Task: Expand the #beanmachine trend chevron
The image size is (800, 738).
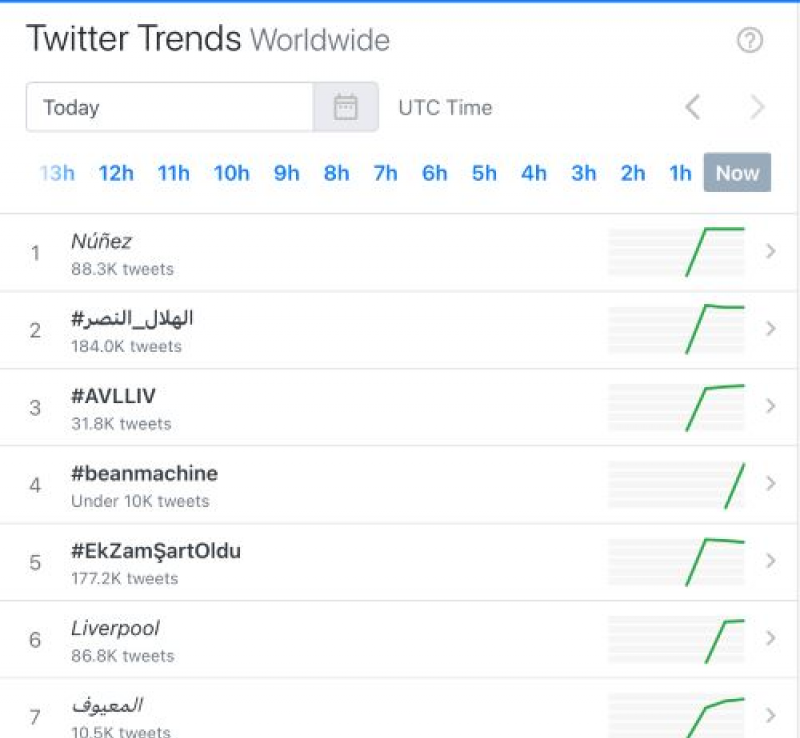Action: pyautogui.click(x=770, y=484)
